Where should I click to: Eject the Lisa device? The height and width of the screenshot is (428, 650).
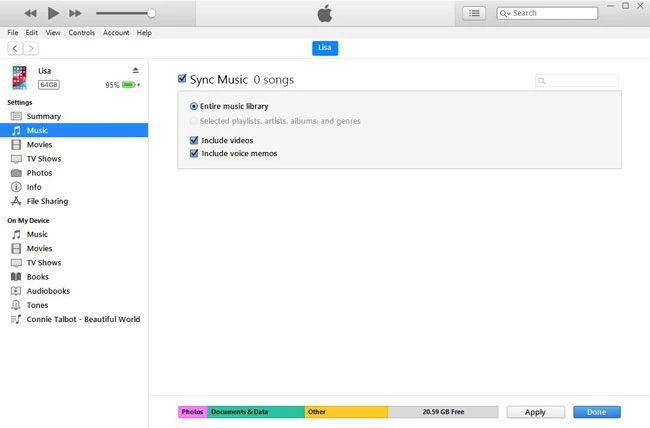click(136, 70)
